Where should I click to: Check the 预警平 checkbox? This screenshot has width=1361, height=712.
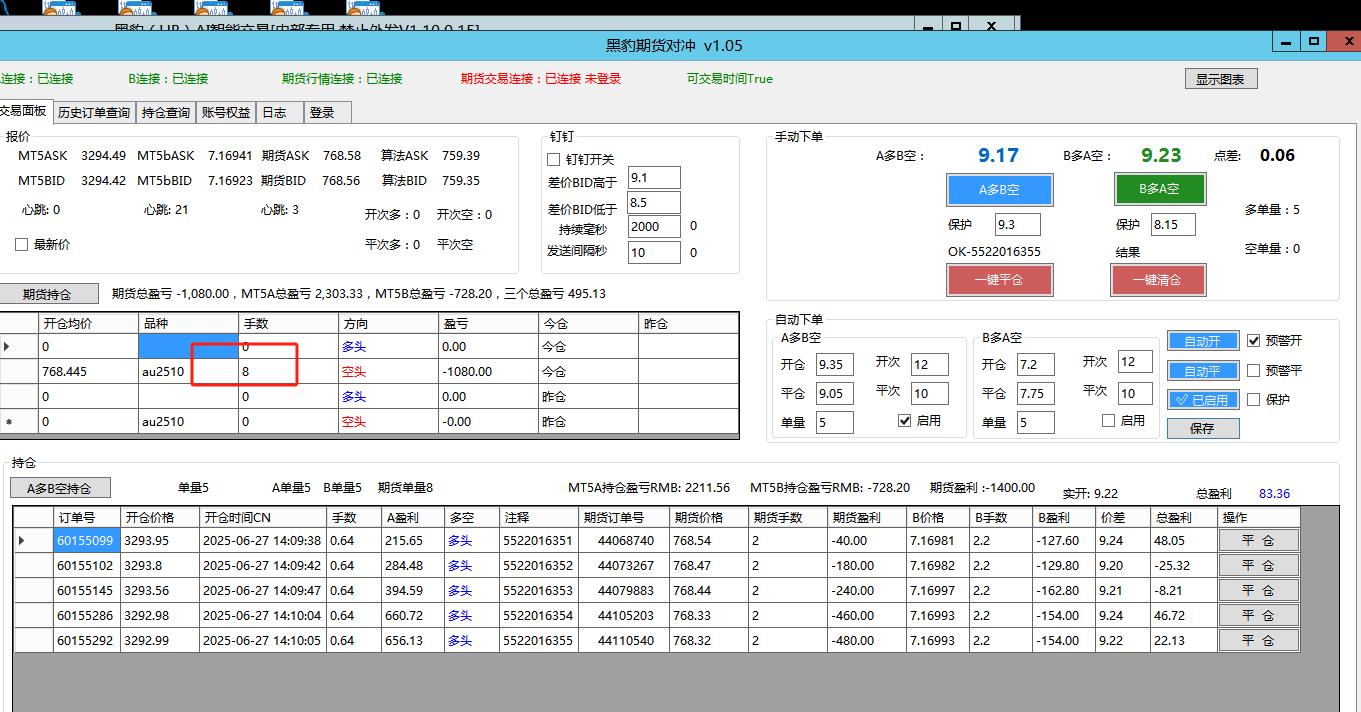[x=1254, y=370]
